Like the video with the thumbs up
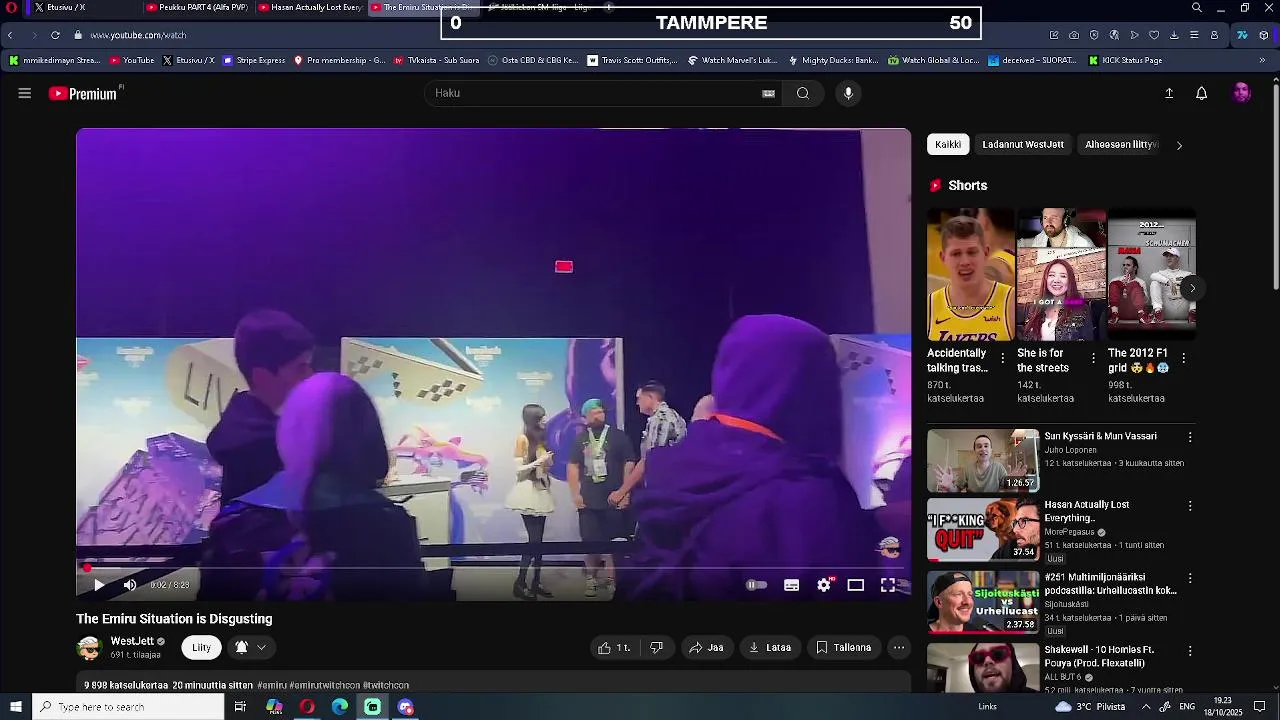 tap(614, 647)
